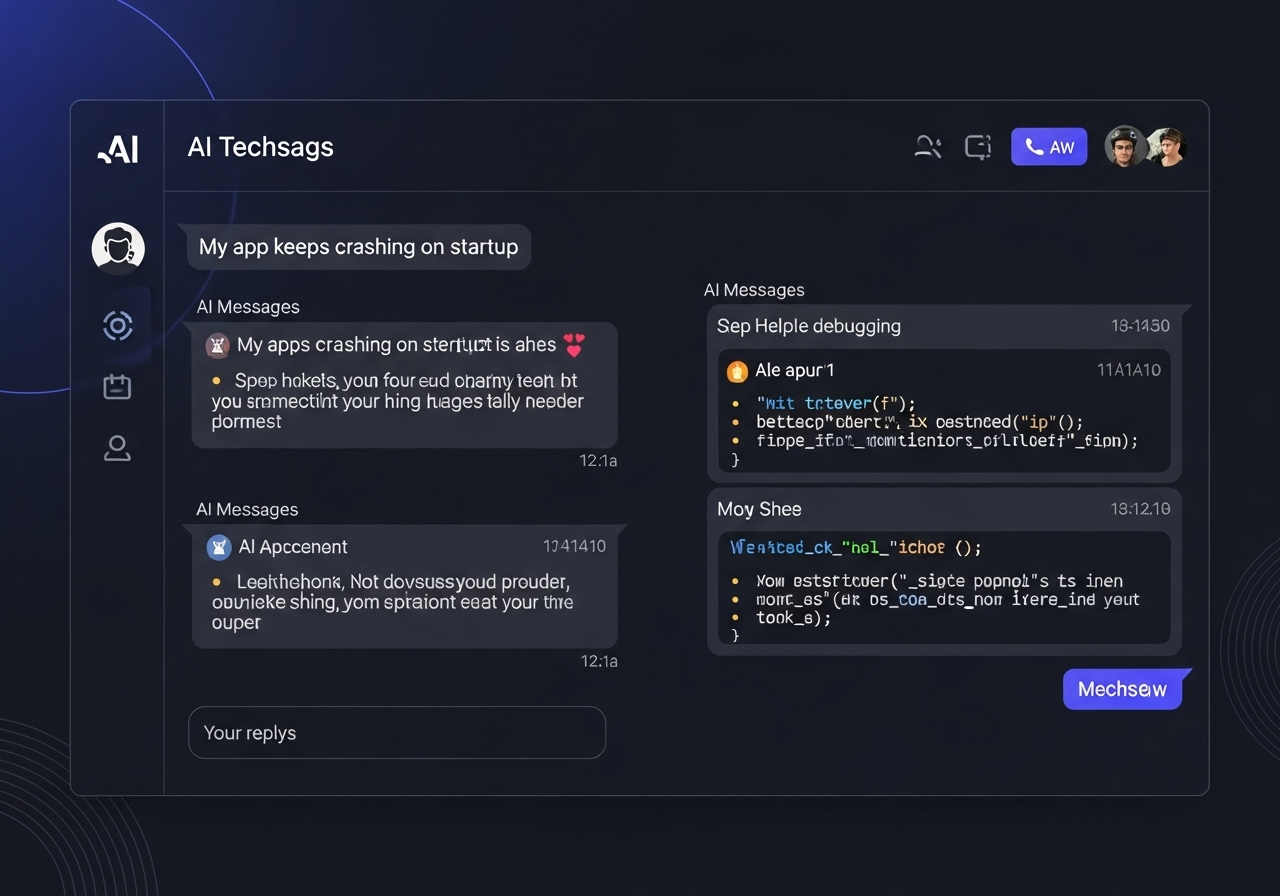1280x896 pixels.
Task: Click the first participant avatar in header
Action: pos(1125,147)
